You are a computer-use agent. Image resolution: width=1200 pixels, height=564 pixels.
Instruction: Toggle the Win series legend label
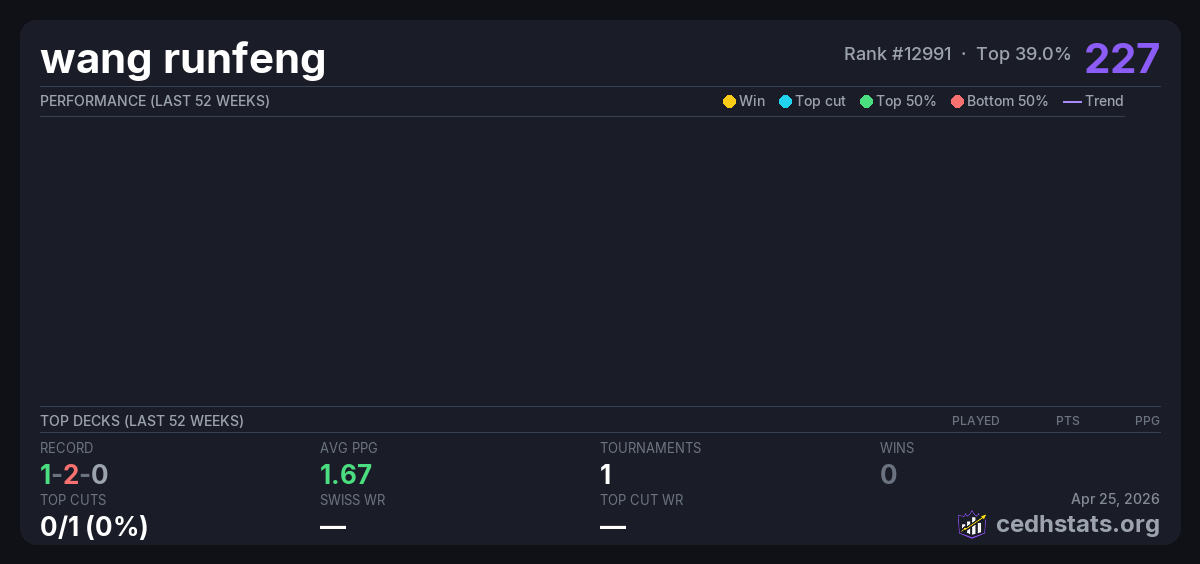click(751, 101)
